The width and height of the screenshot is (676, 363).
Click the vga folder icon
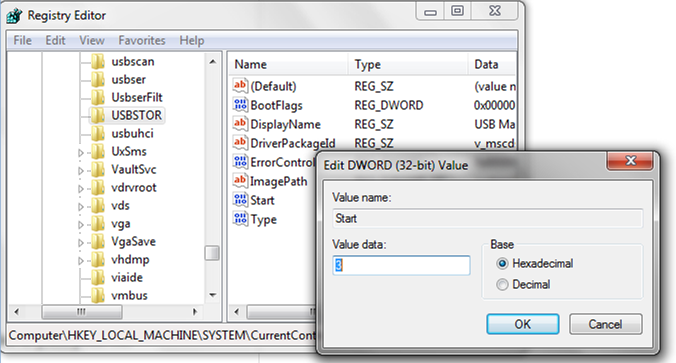[98, 224]
